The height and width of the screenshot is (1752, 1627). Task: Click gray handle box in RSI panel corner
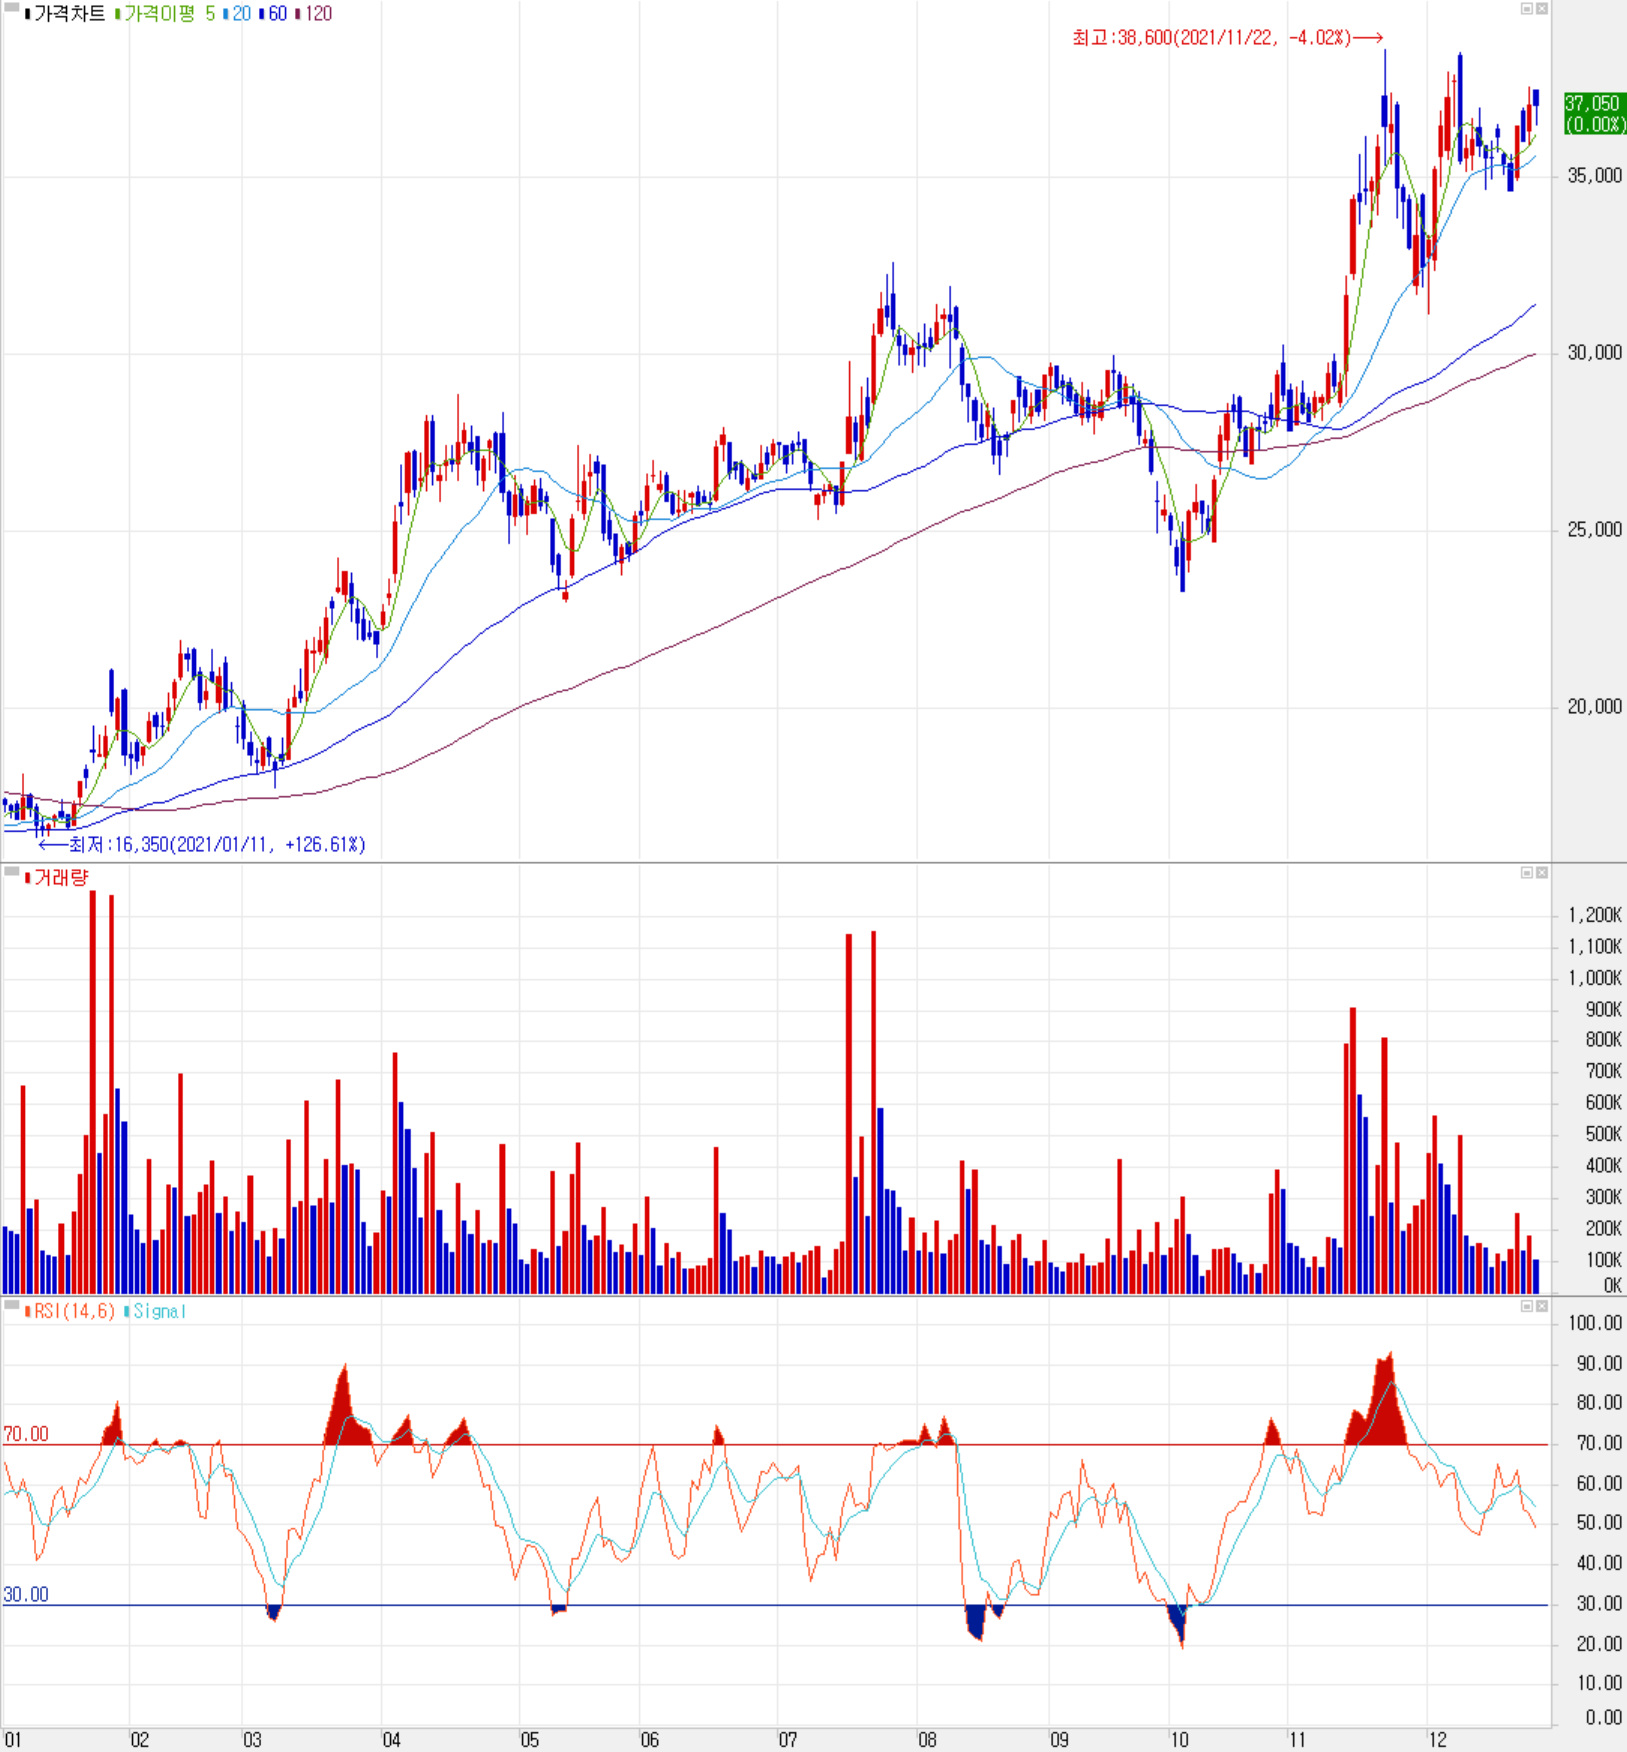coord(12,1305)
